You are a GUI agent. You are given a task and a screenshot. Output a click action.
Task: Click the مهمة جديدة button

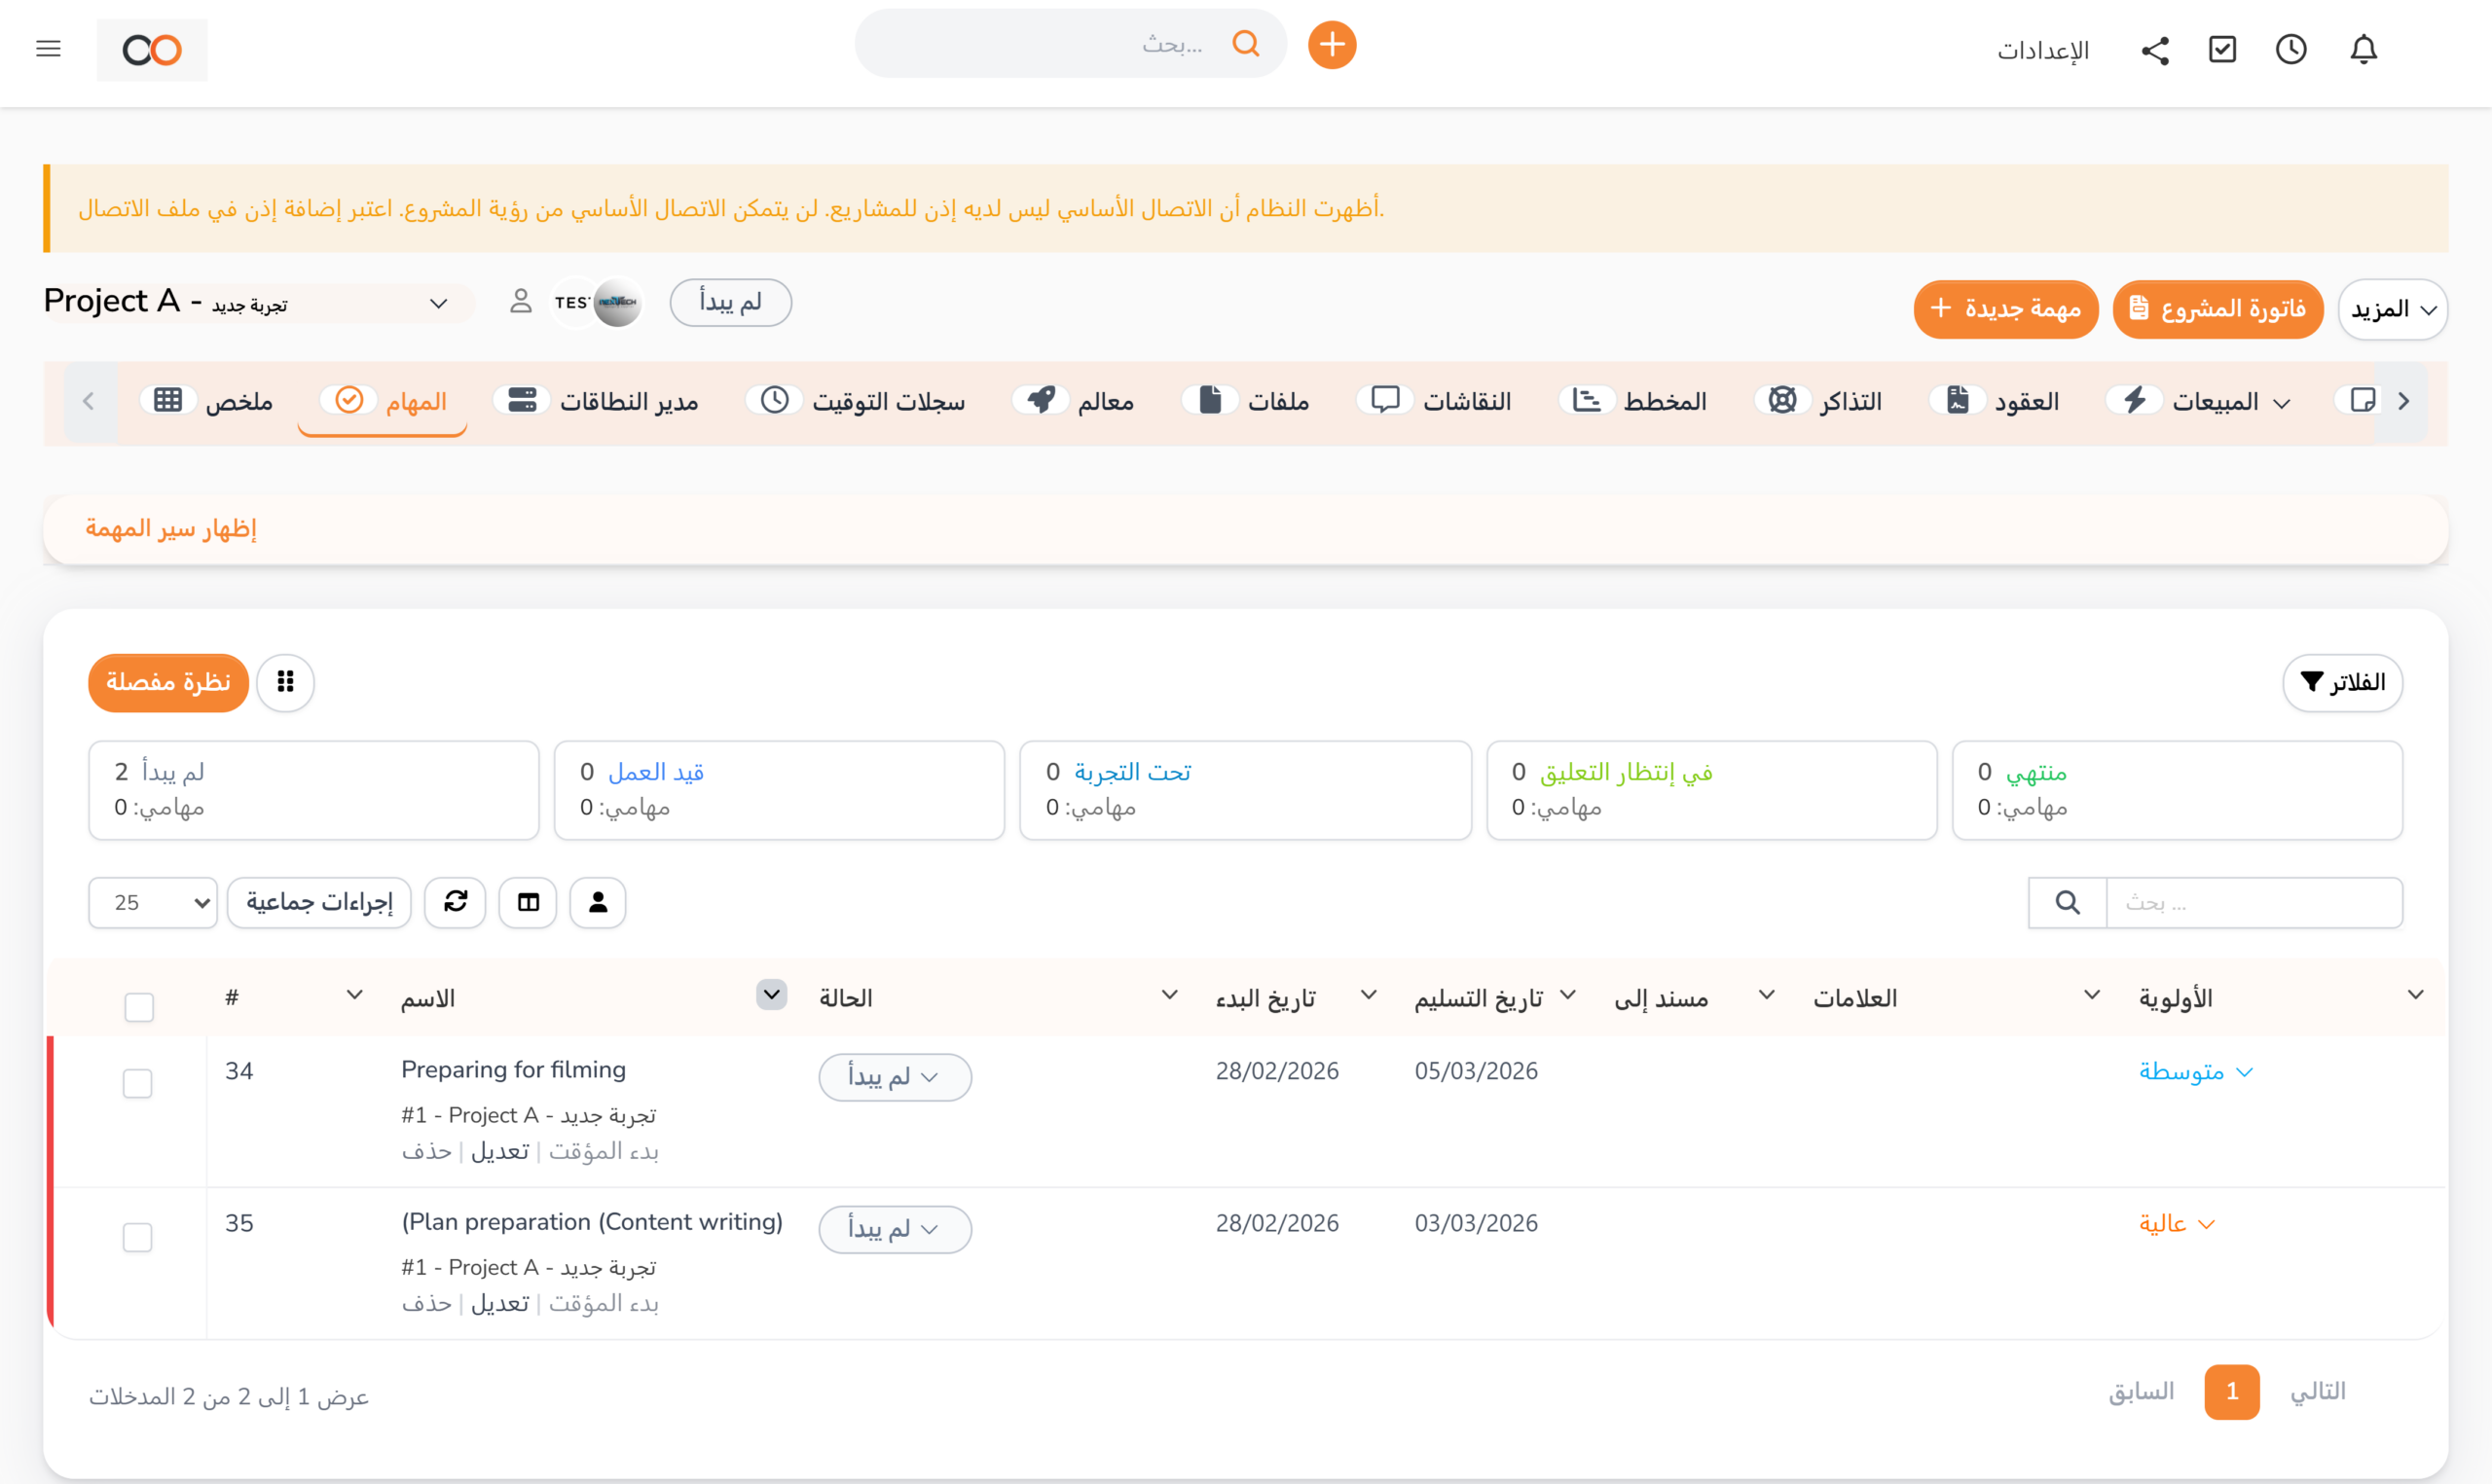[2006, 310]
